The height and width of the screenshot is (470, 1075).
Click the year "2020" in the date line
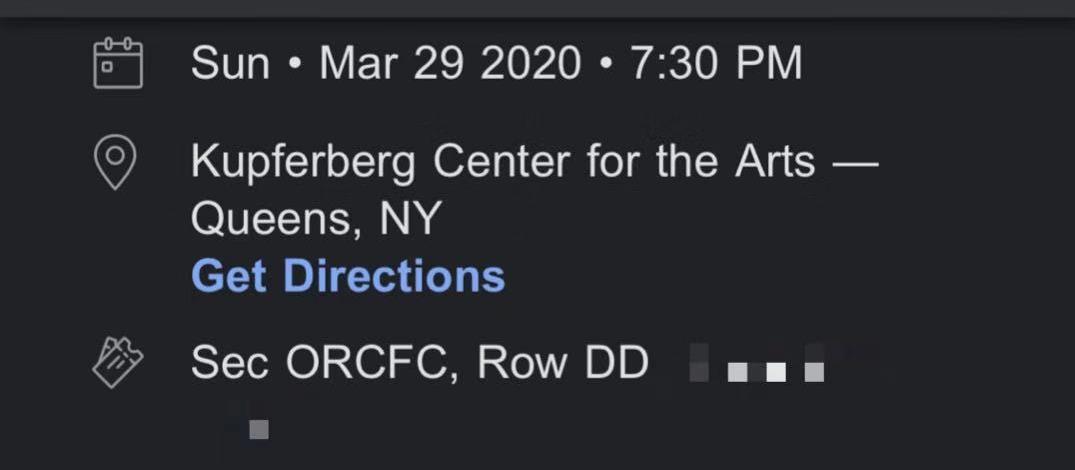pyautogui.click(x=530, y=64)
